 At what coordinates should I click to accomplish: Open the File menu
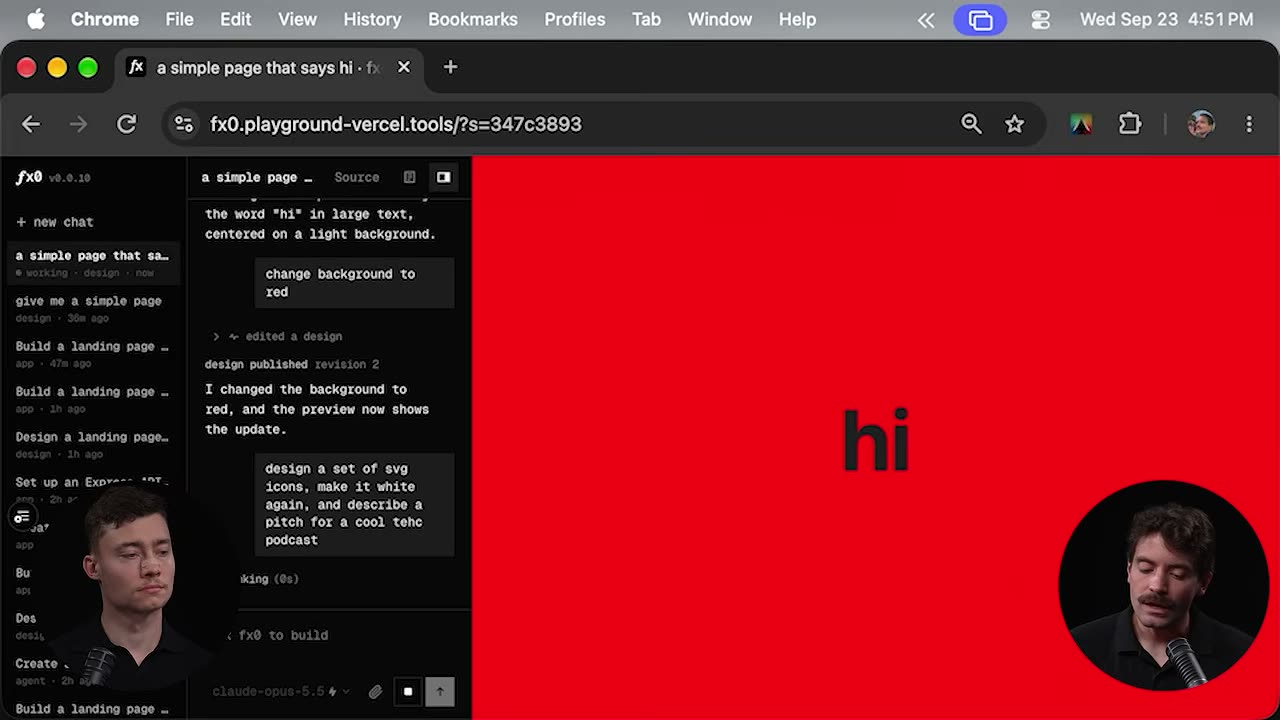[179, 19]
